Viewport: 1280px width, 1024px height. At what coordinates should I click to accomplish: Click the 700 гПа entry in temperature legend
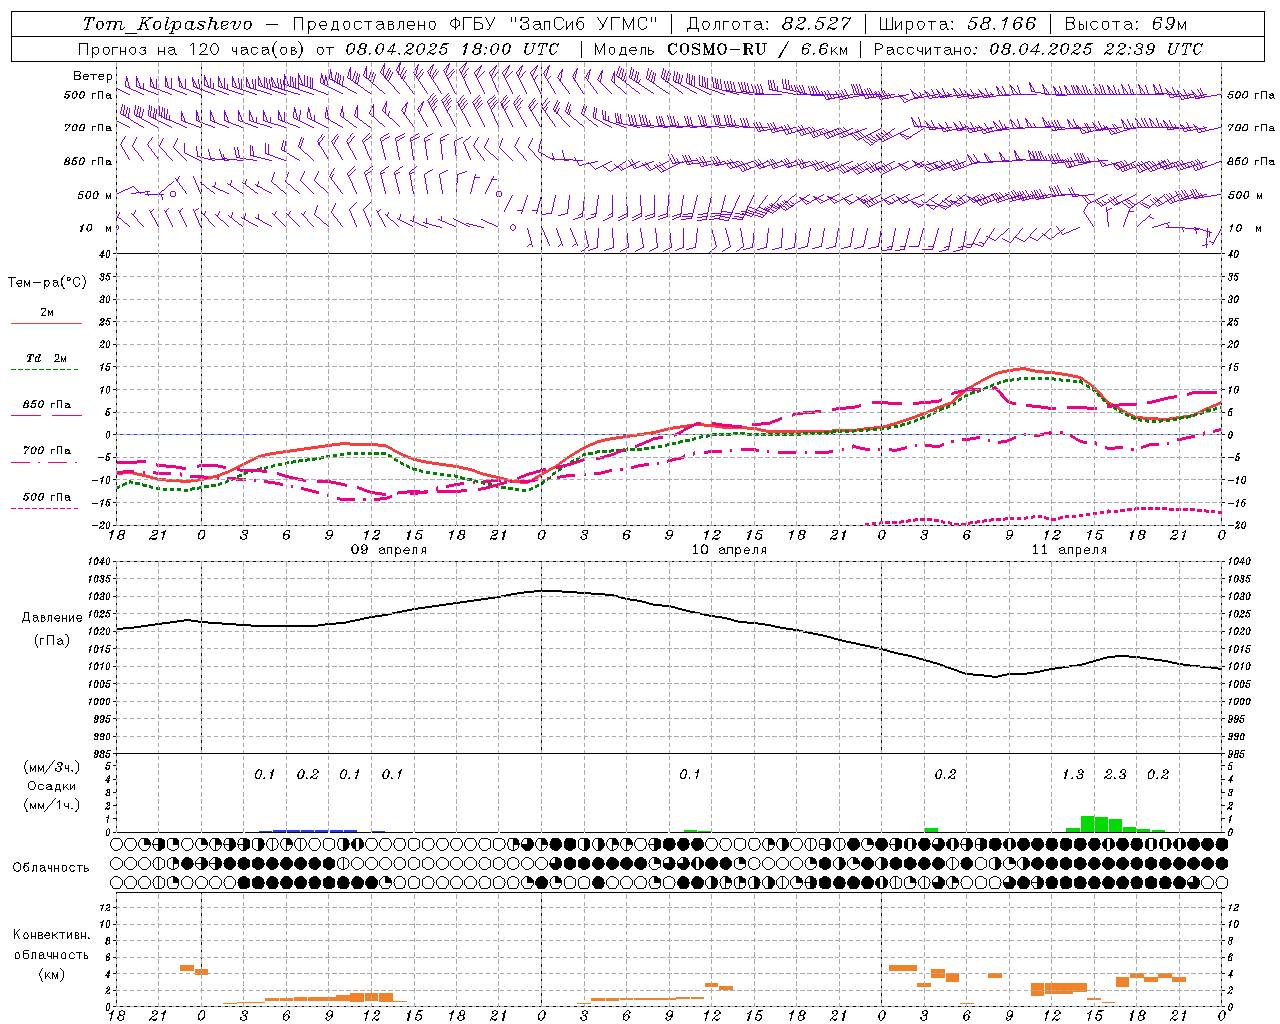47,451
